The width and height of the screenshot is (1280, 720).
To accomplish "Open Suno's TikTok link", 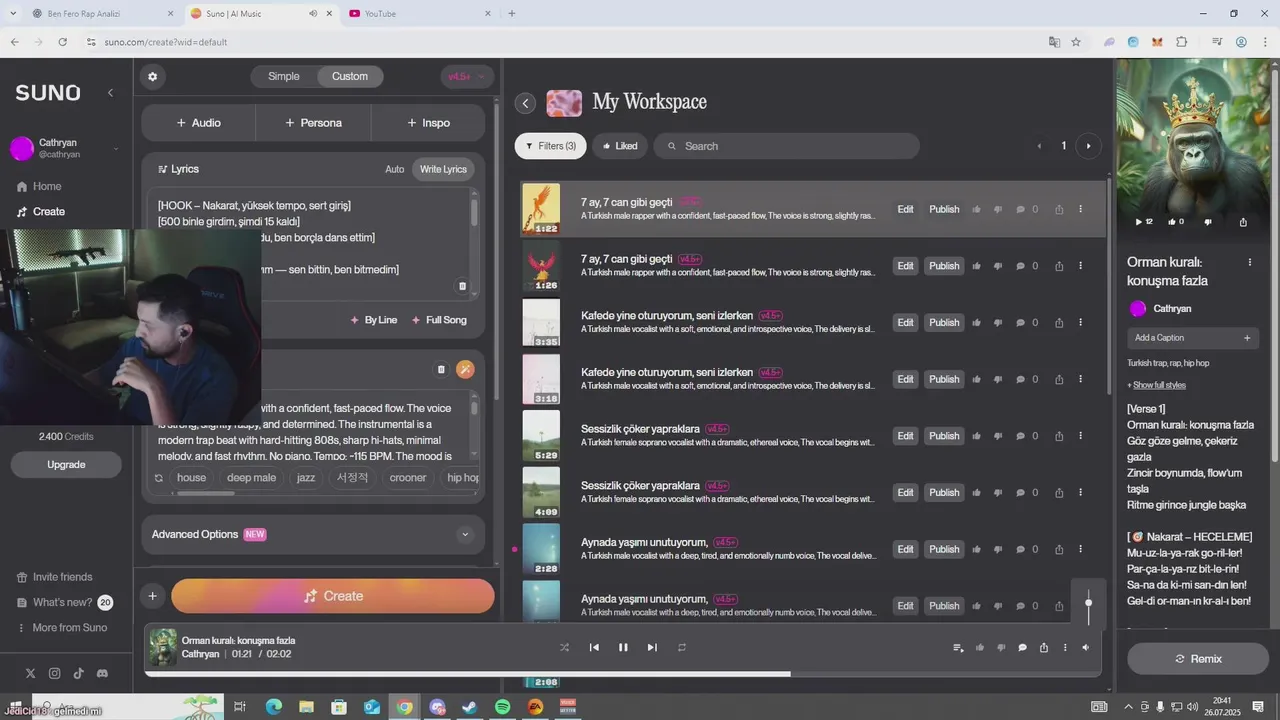I will point(78,674).
